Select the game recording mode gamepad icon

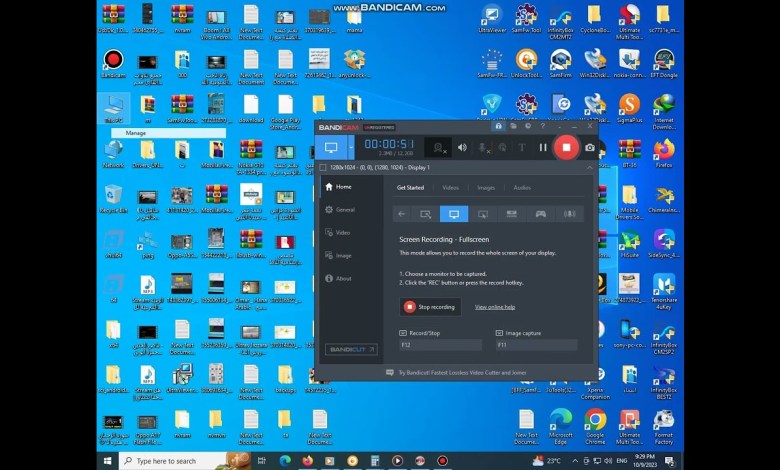tap(540, 213)
